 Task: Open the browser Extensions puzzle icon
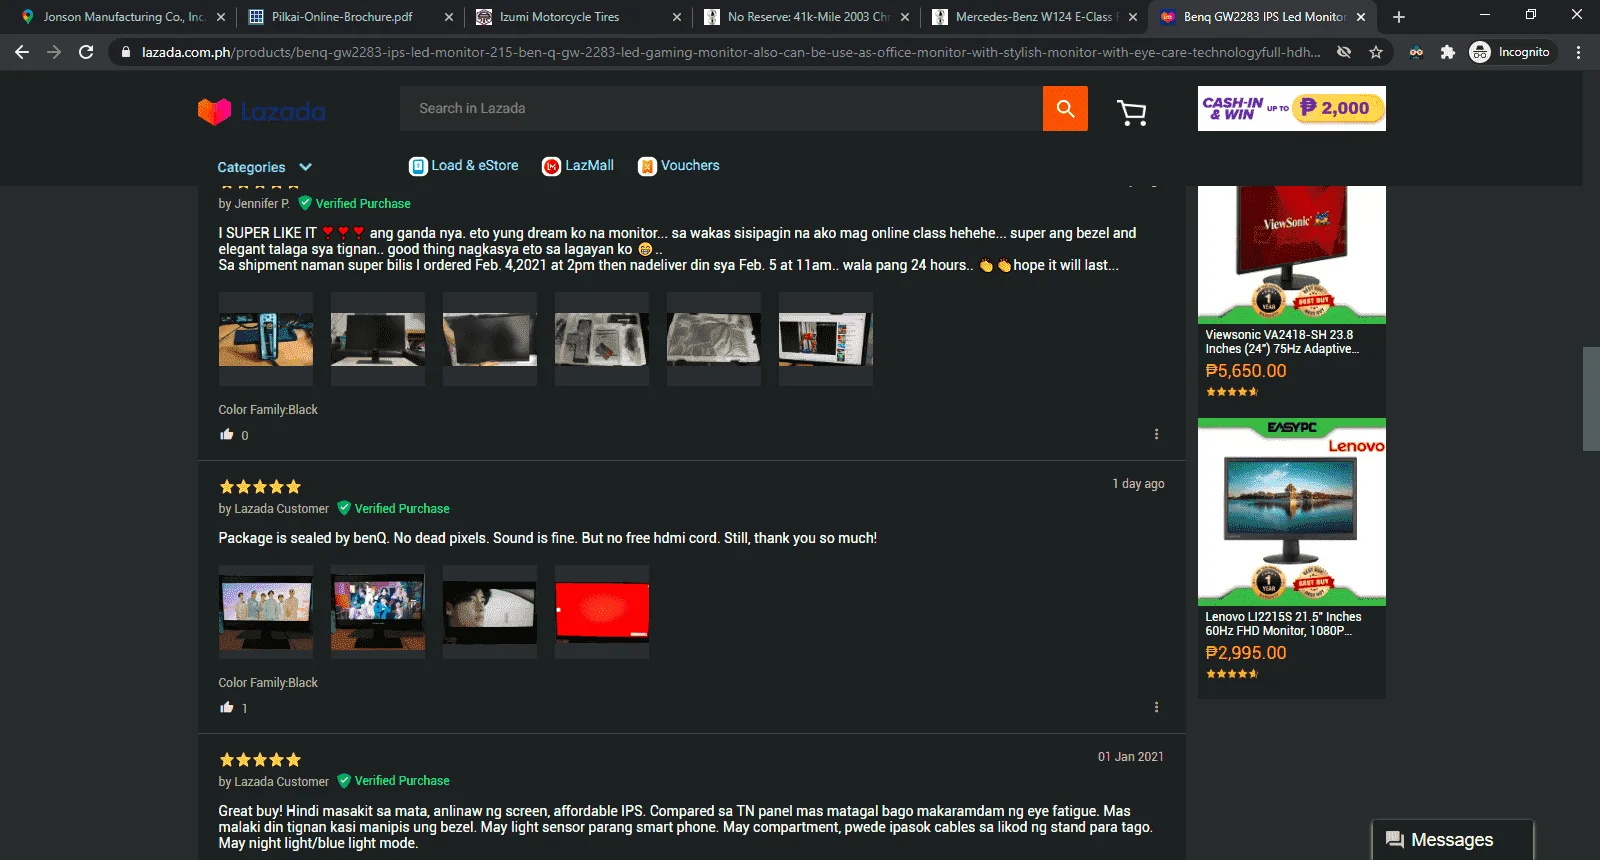(1447, 52)
